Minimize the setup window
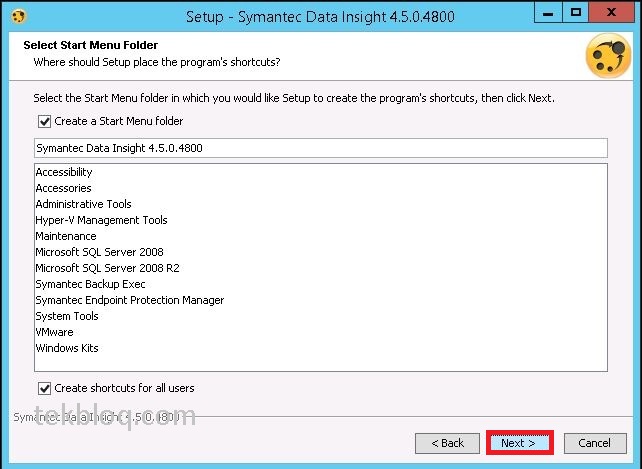The image size is (642, 469). pyautogui.click(x=548, y=13)
